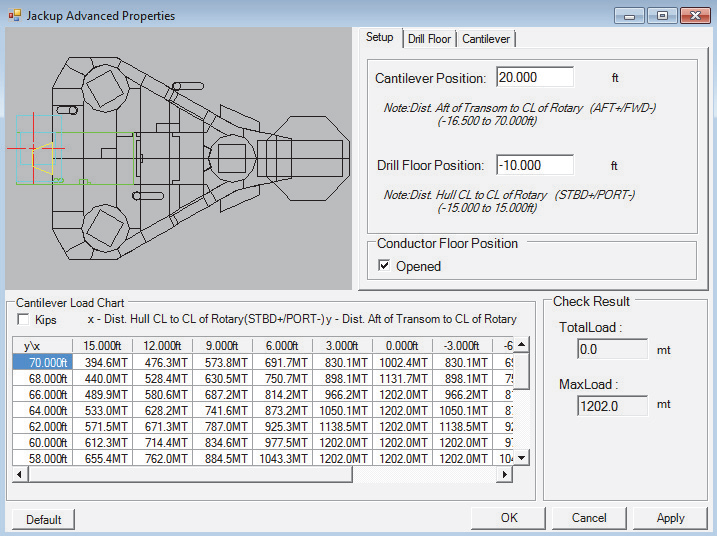Enable the Kips units checkbox
Viewport: 717px width, 536px height.
pos(23,320)
